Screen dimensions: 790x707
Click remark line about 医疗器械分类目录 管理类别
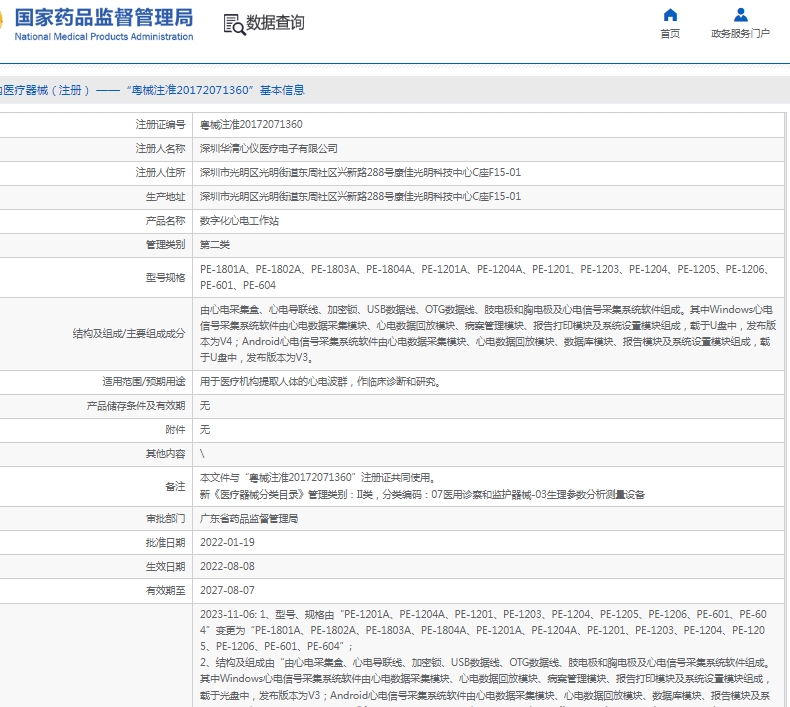[x=422, y=495]
